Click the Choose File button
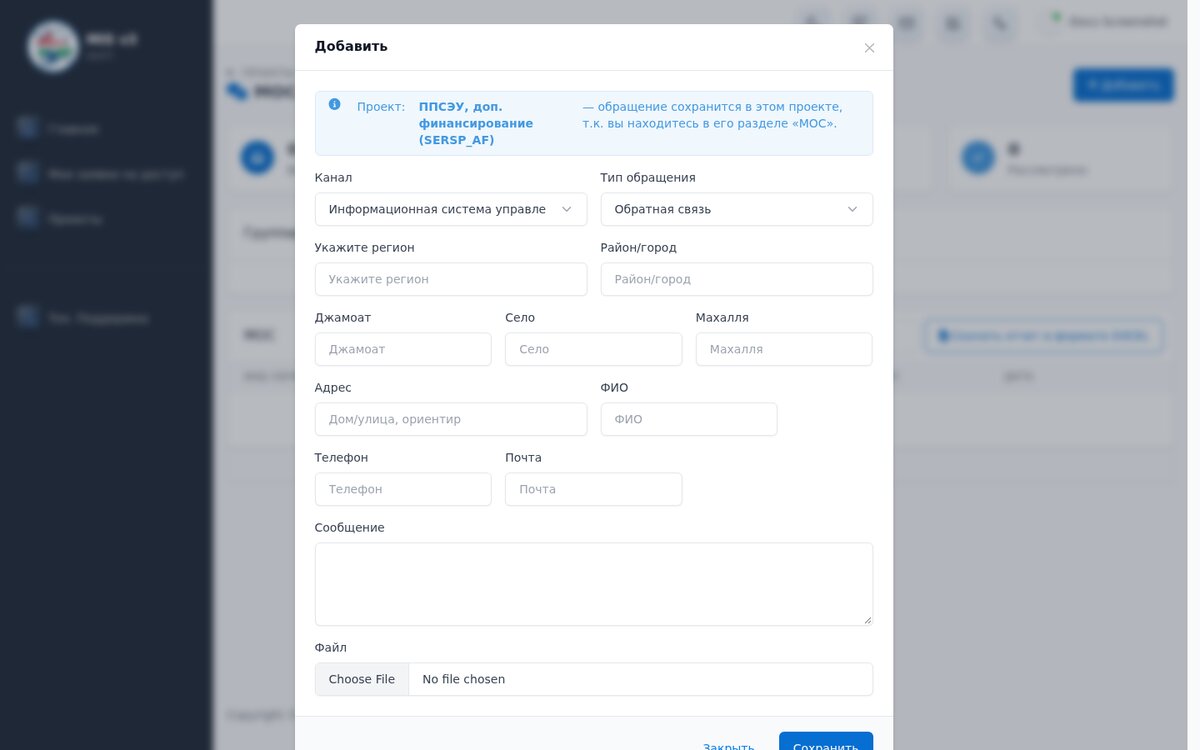Screen dimensions: 1200x750 point(362,679)
